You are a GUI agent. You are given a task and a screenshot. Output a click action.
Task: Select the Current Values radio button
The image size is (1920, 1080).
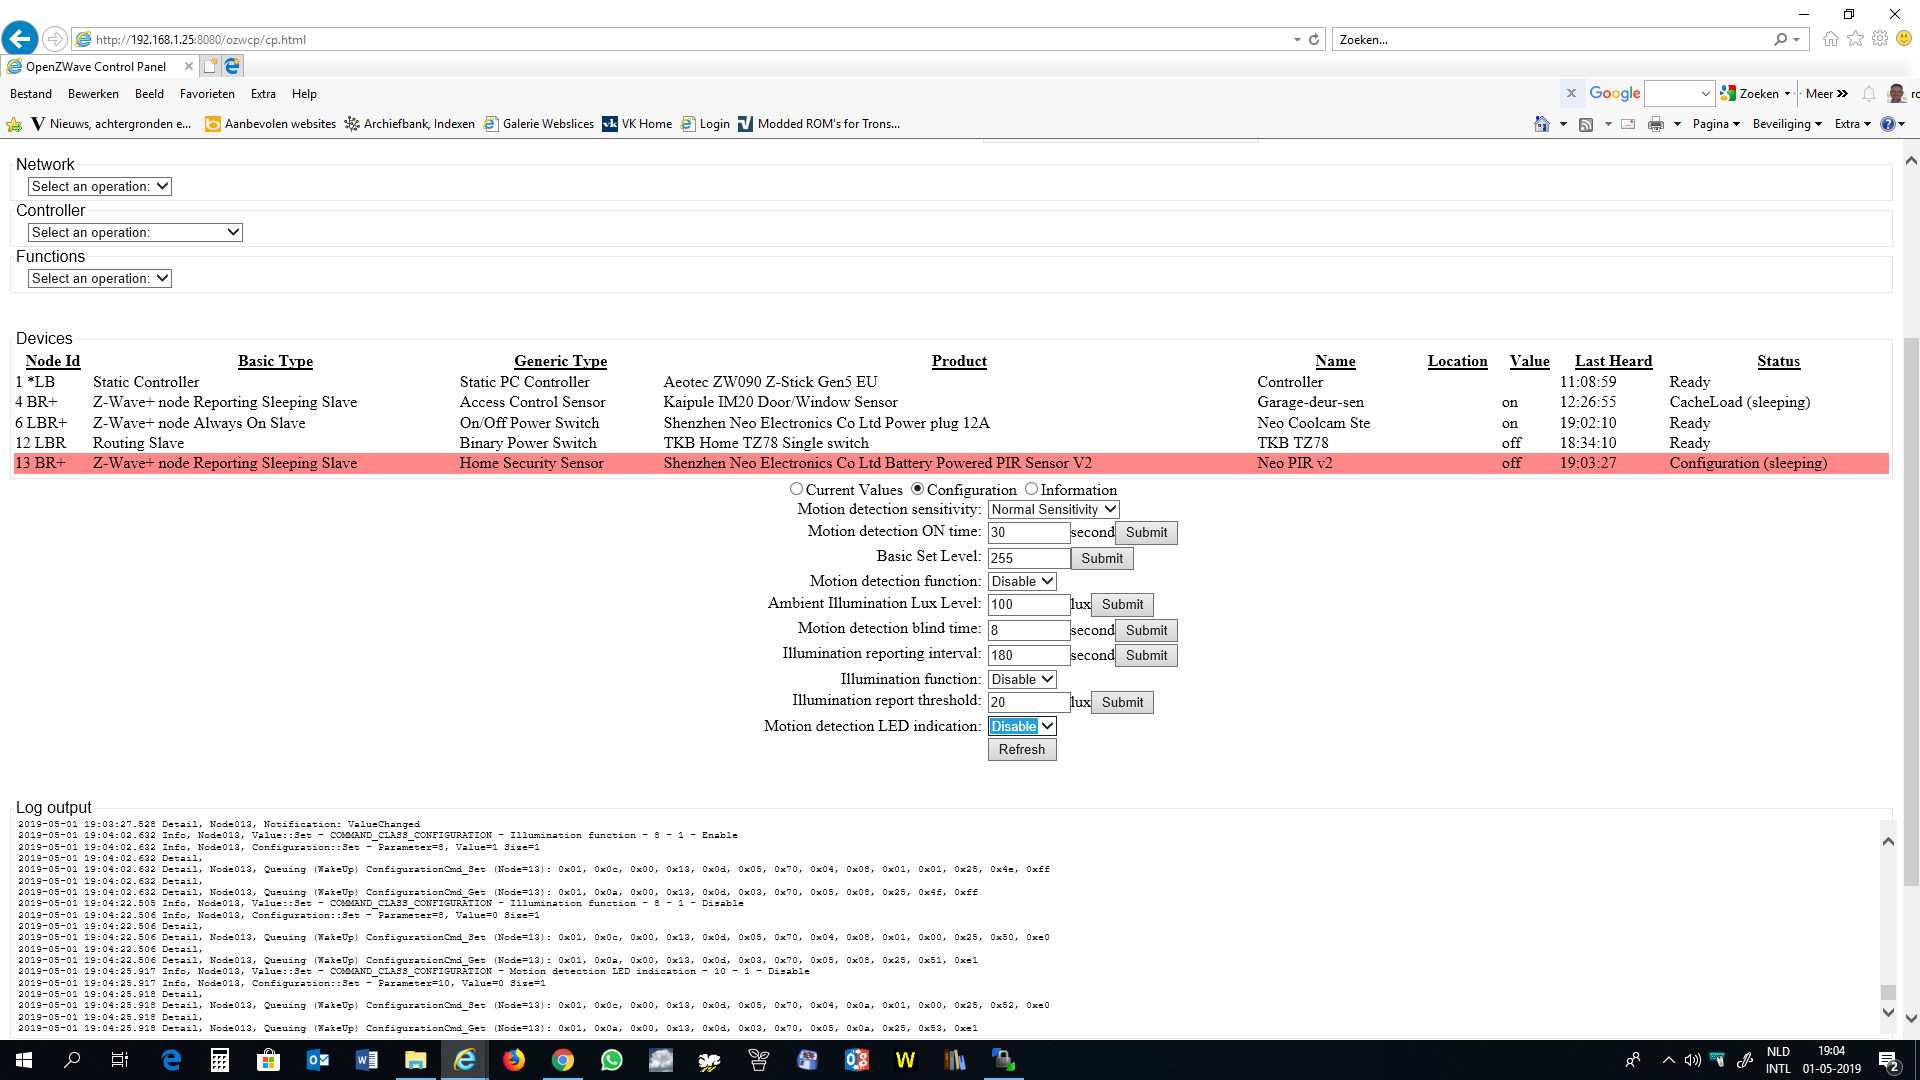(796, 489)
